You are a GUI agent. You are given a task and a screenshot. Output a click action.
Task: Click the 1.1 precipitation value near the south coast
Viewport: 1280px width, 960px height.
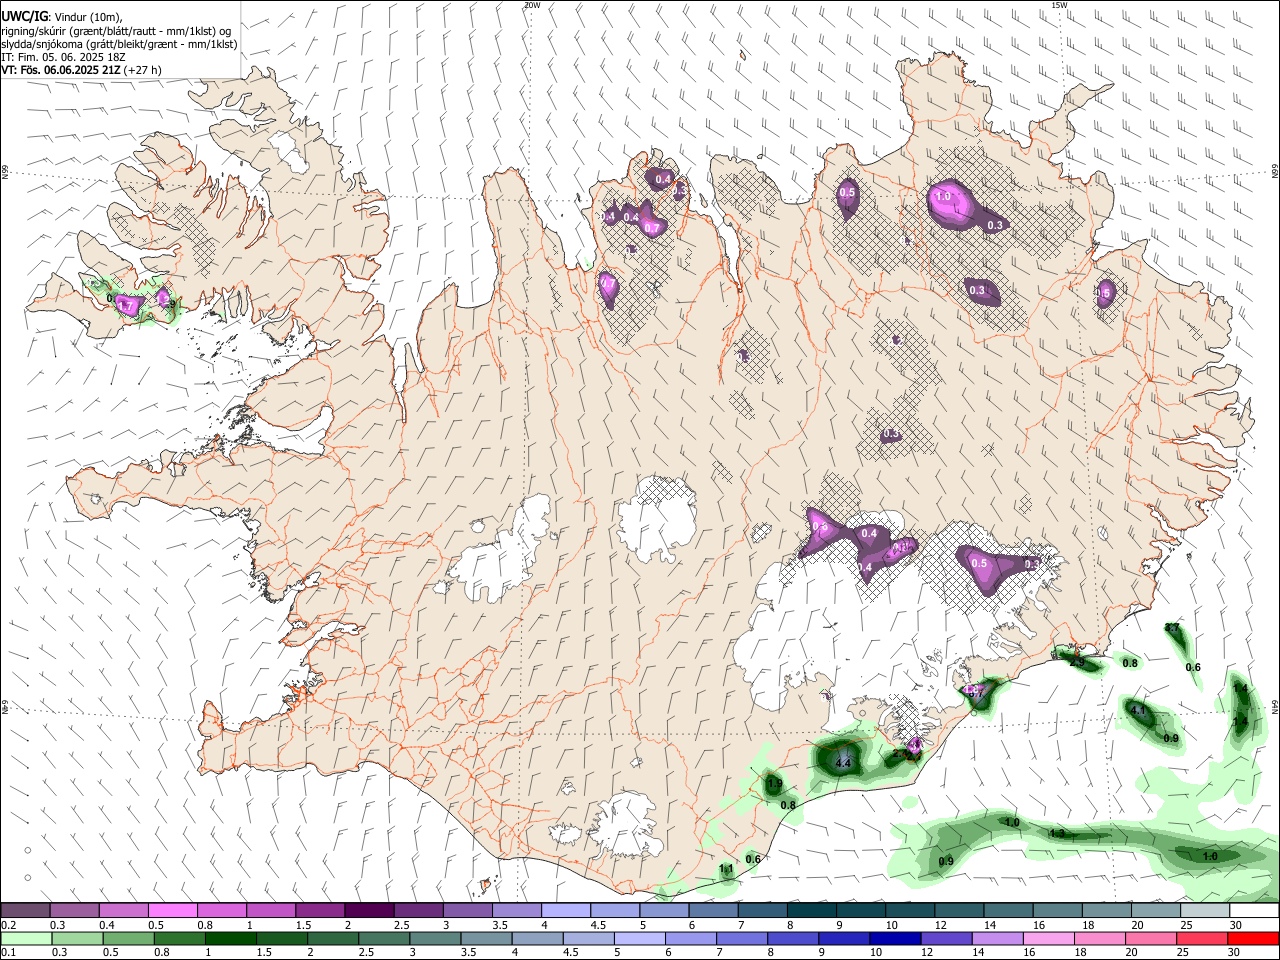point(727,869)
